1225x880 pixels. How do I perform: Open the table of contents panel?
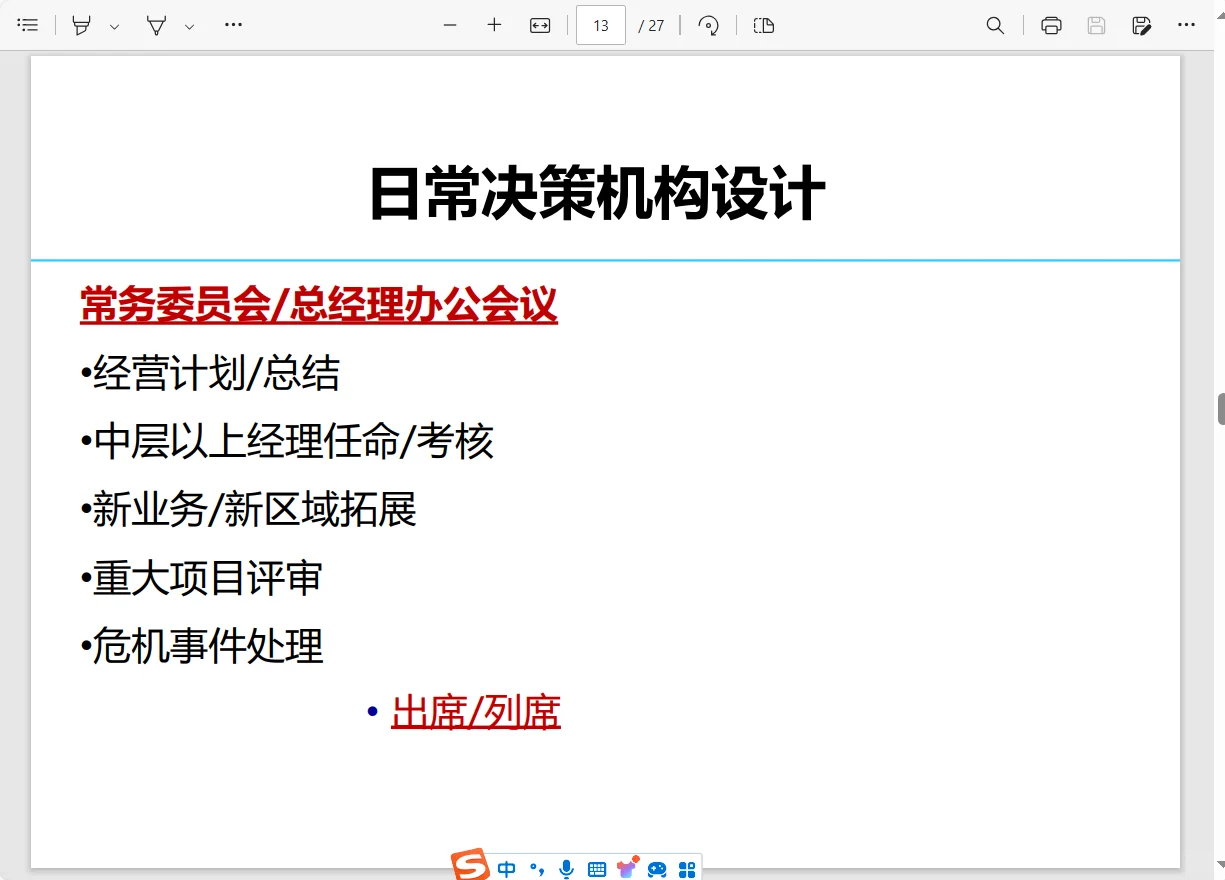click(28, 25)
